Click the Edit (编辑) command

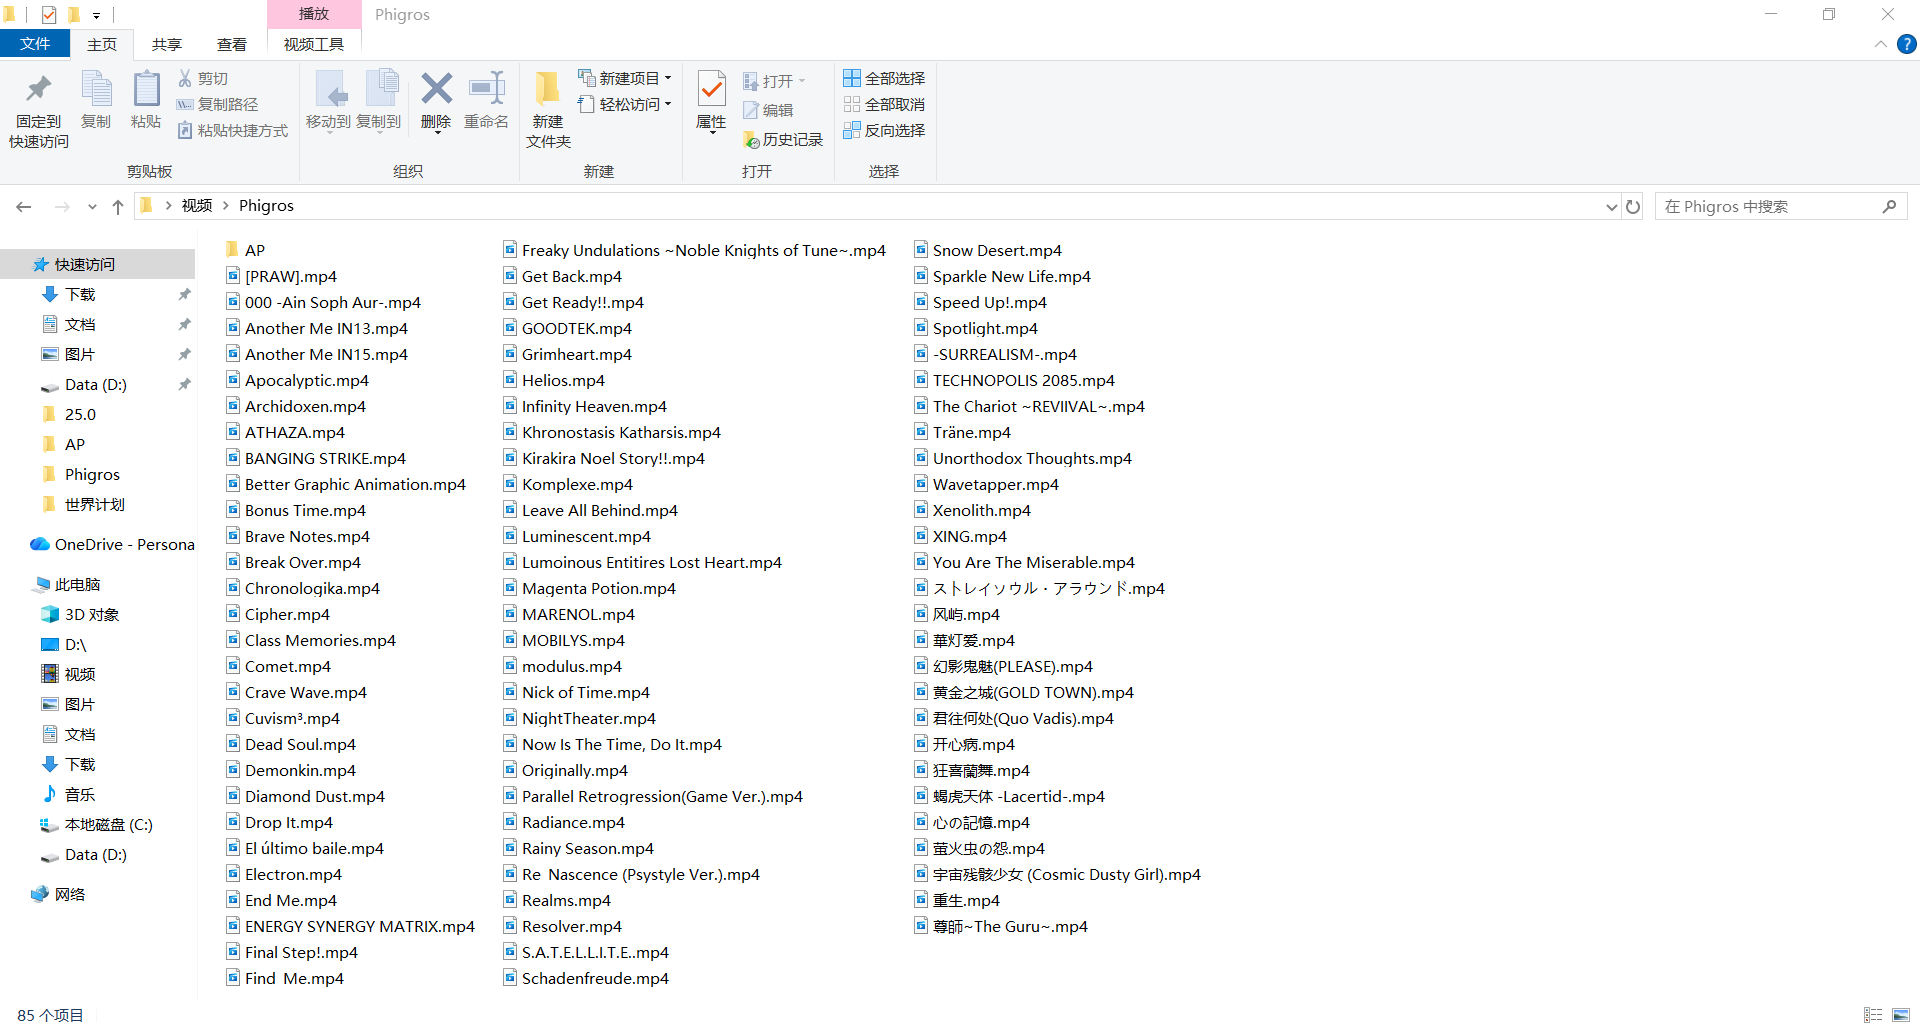click(768, 110)
